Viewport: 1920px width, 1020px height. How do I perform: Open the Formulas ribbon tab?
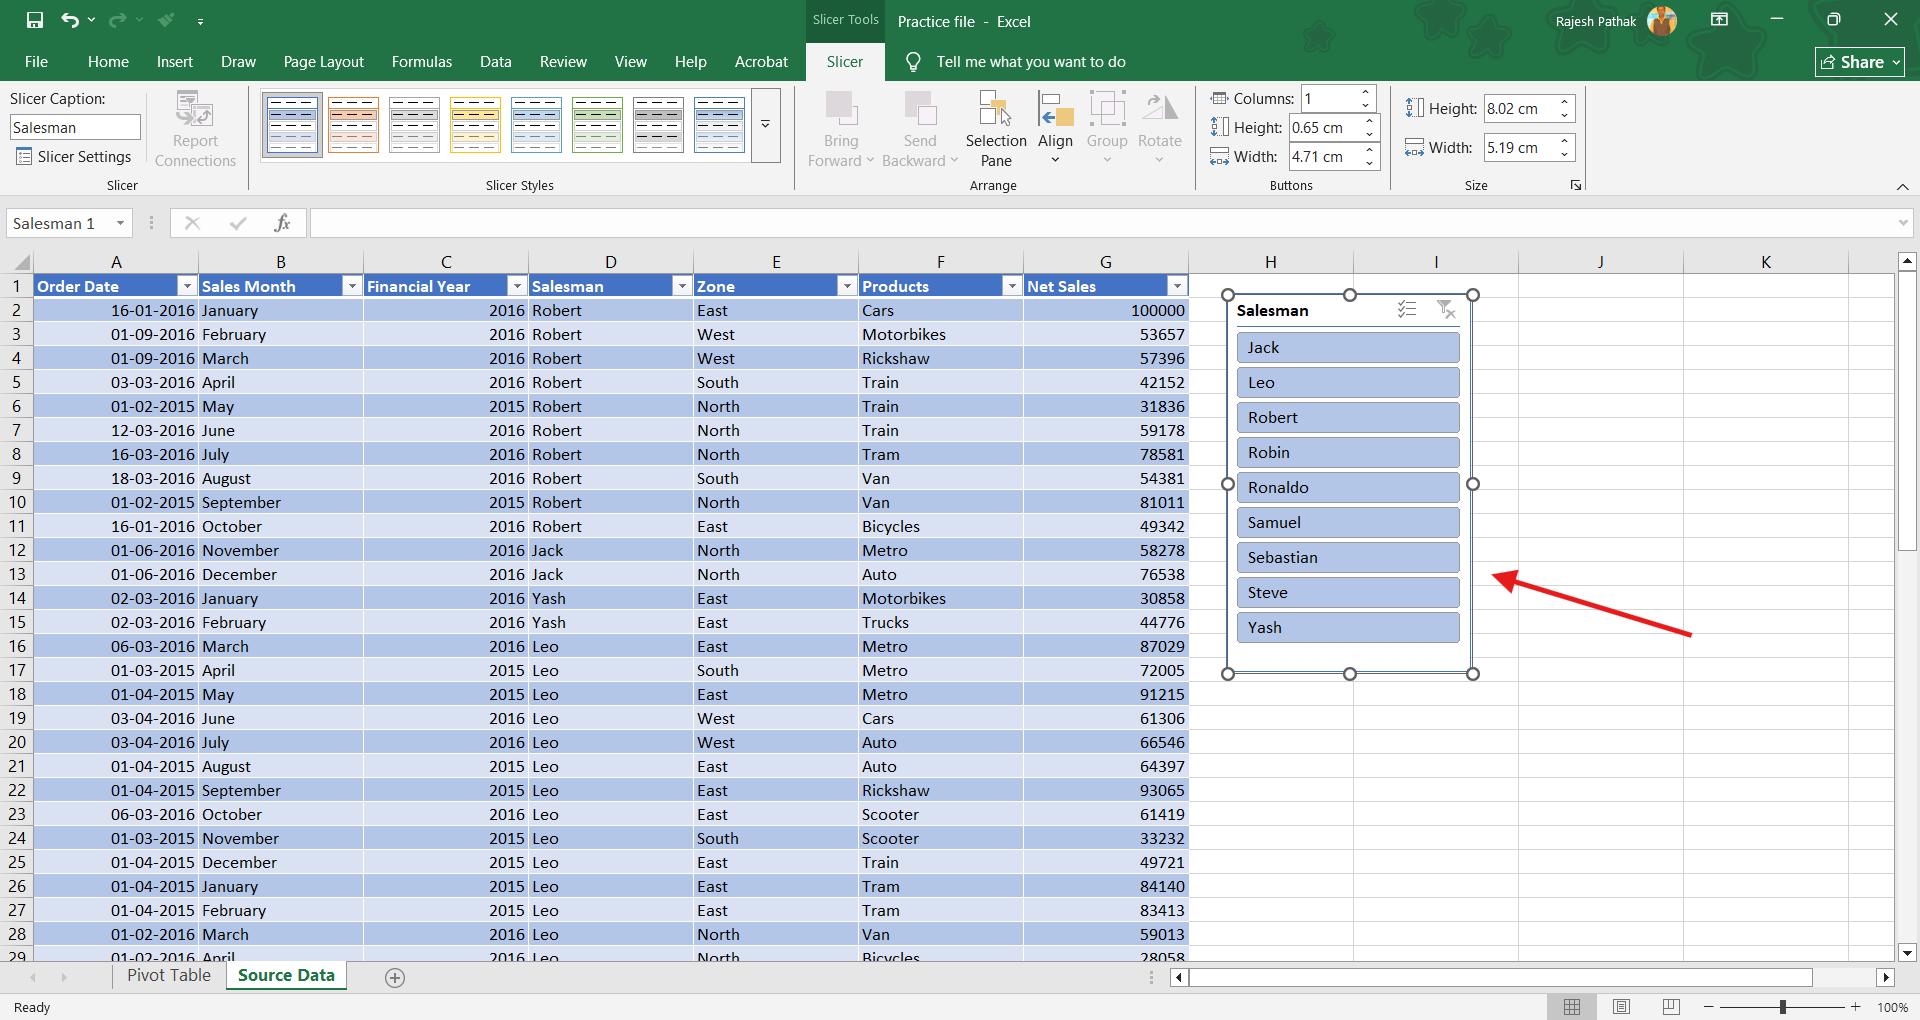421,62
